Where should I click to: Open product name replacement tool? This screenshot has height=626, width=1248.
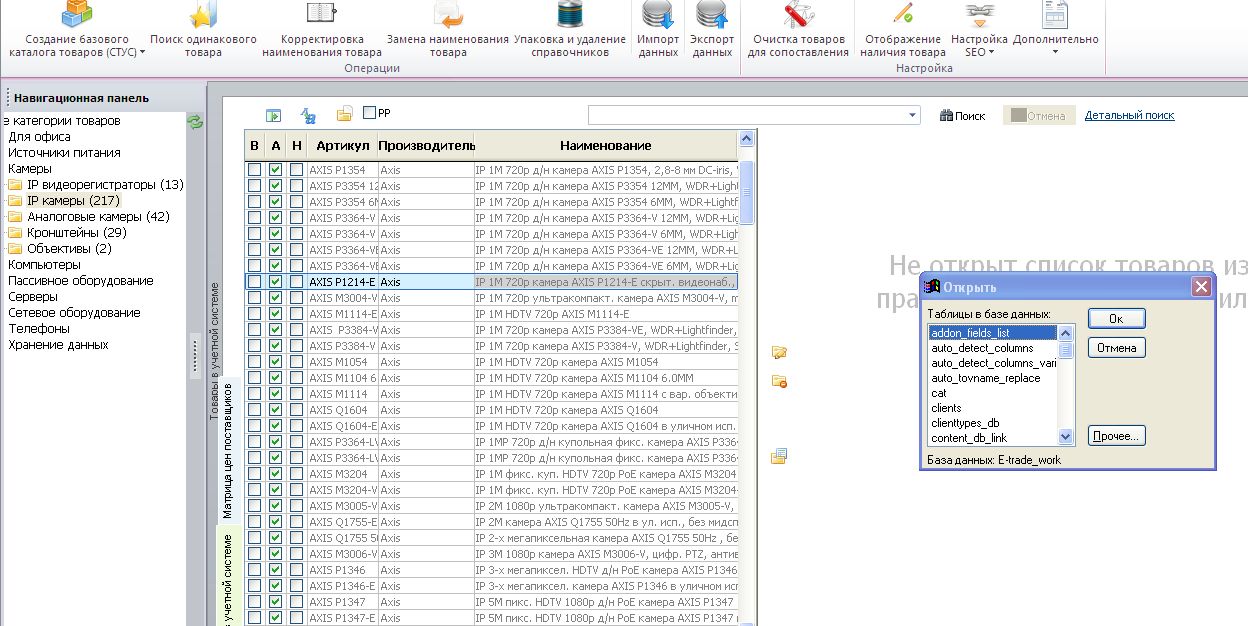(448, 30)
